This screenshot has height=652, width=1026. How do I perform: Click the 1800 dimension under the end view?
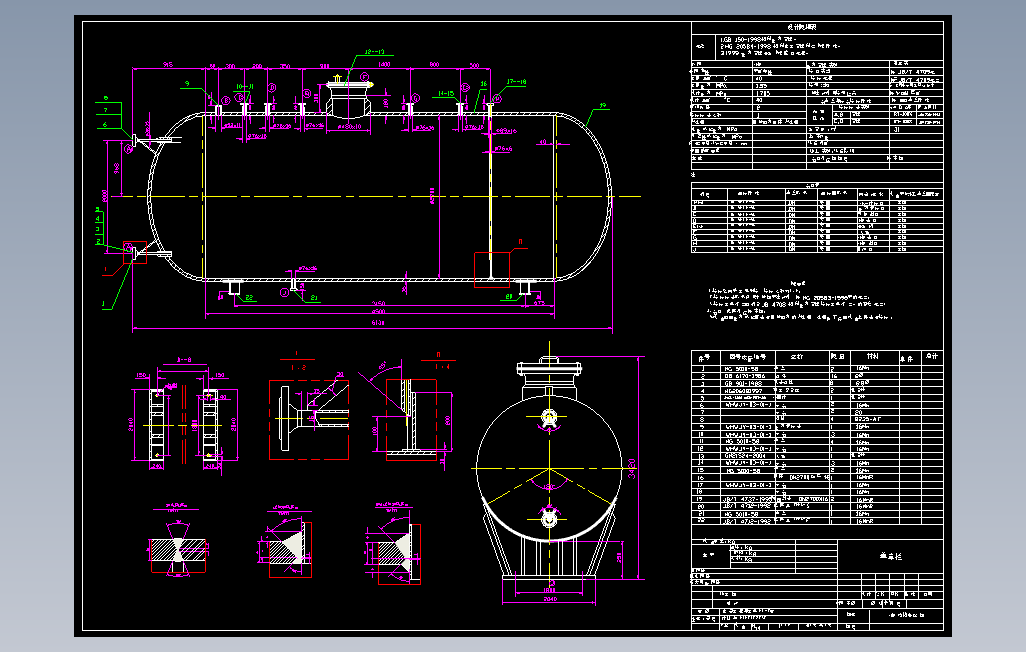[550, 590]
